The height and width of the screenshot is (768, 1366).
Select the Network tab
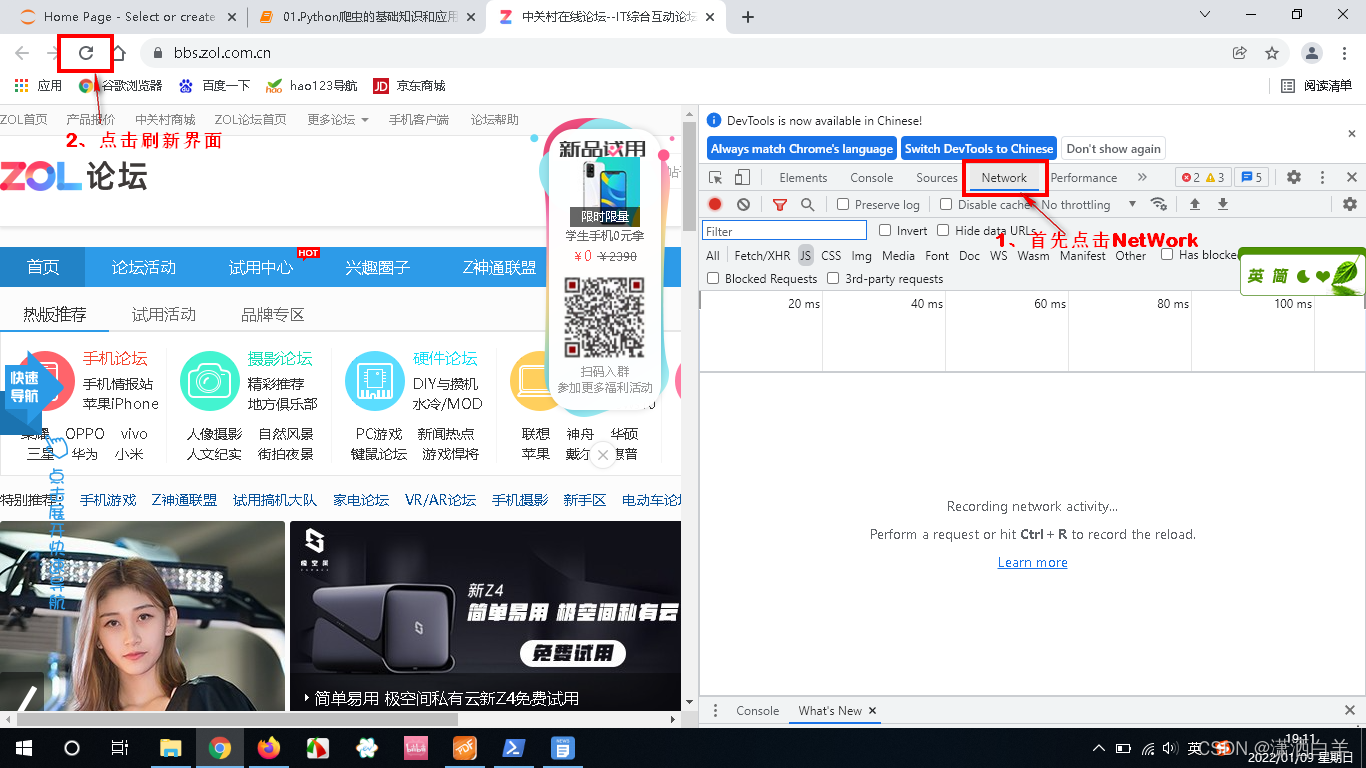pyautogui.click(x=1004, y=177)
